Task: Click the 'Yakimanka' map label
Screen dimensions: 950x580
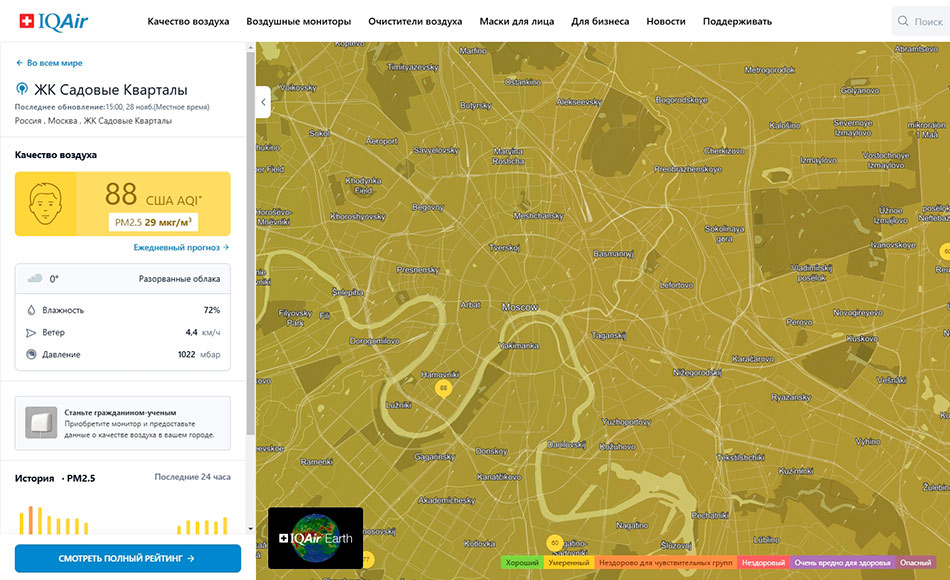Action: (x=519, y=345)
